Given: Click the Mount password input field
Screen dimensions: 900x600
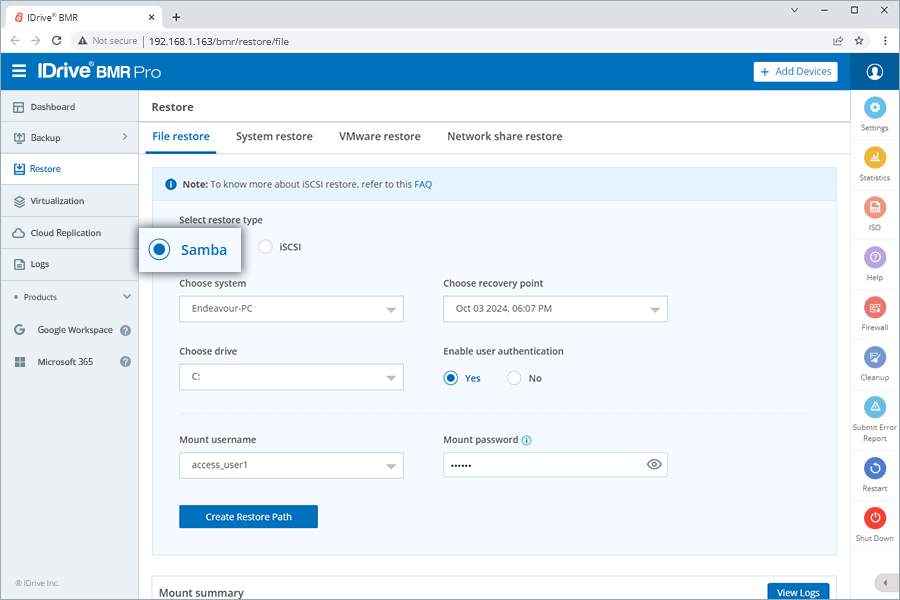Looking at the screenshot, I should point(540,465).
